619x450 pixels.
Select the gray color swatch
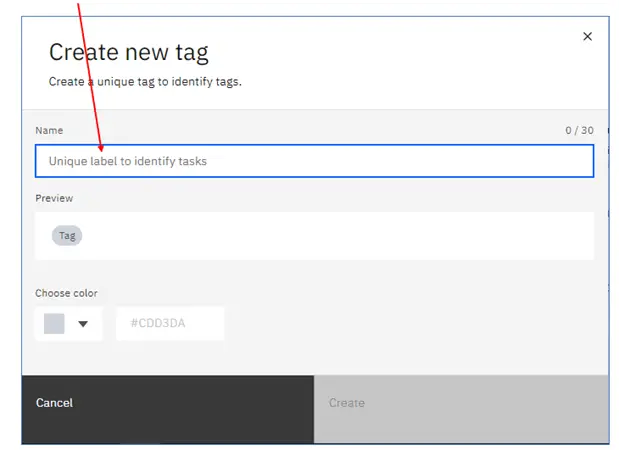[54, 324]
